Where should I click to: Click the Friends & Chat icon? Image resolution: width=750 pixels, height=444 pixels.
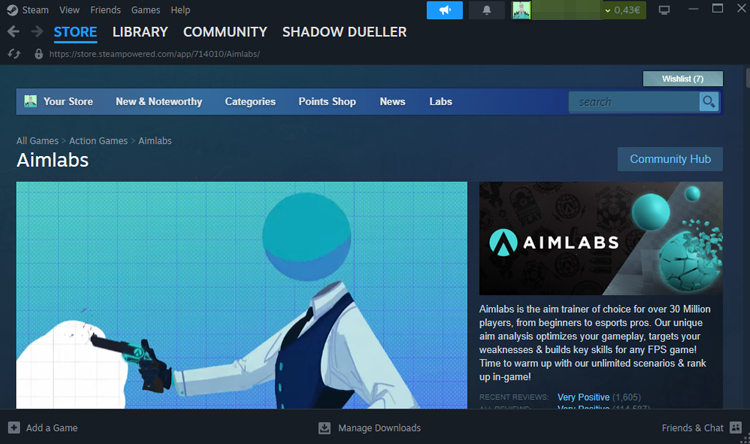tap(736, 427)
